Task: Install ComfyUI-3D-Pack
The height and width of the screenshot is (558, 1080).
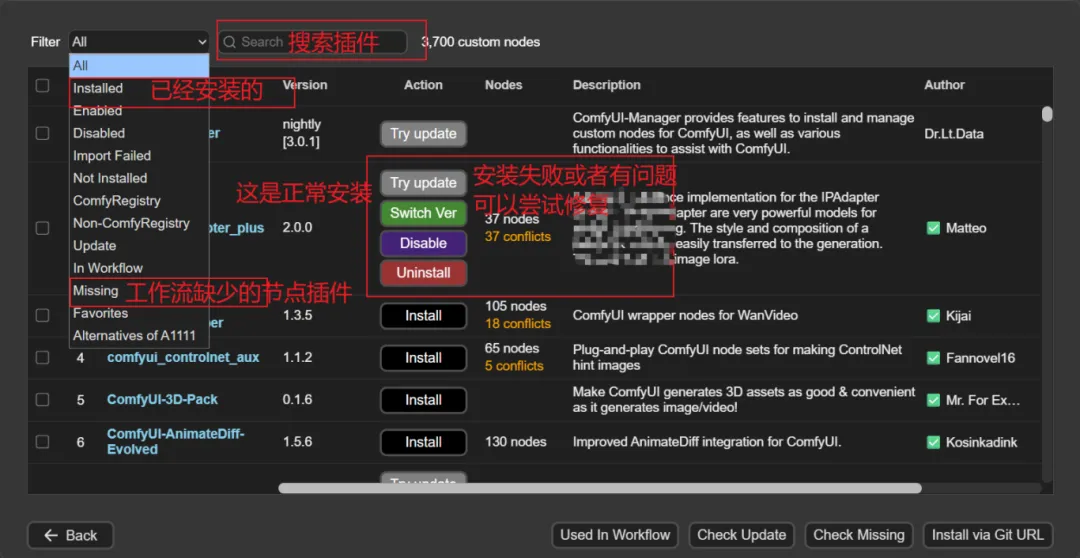Action: click(x=424, y=400)
